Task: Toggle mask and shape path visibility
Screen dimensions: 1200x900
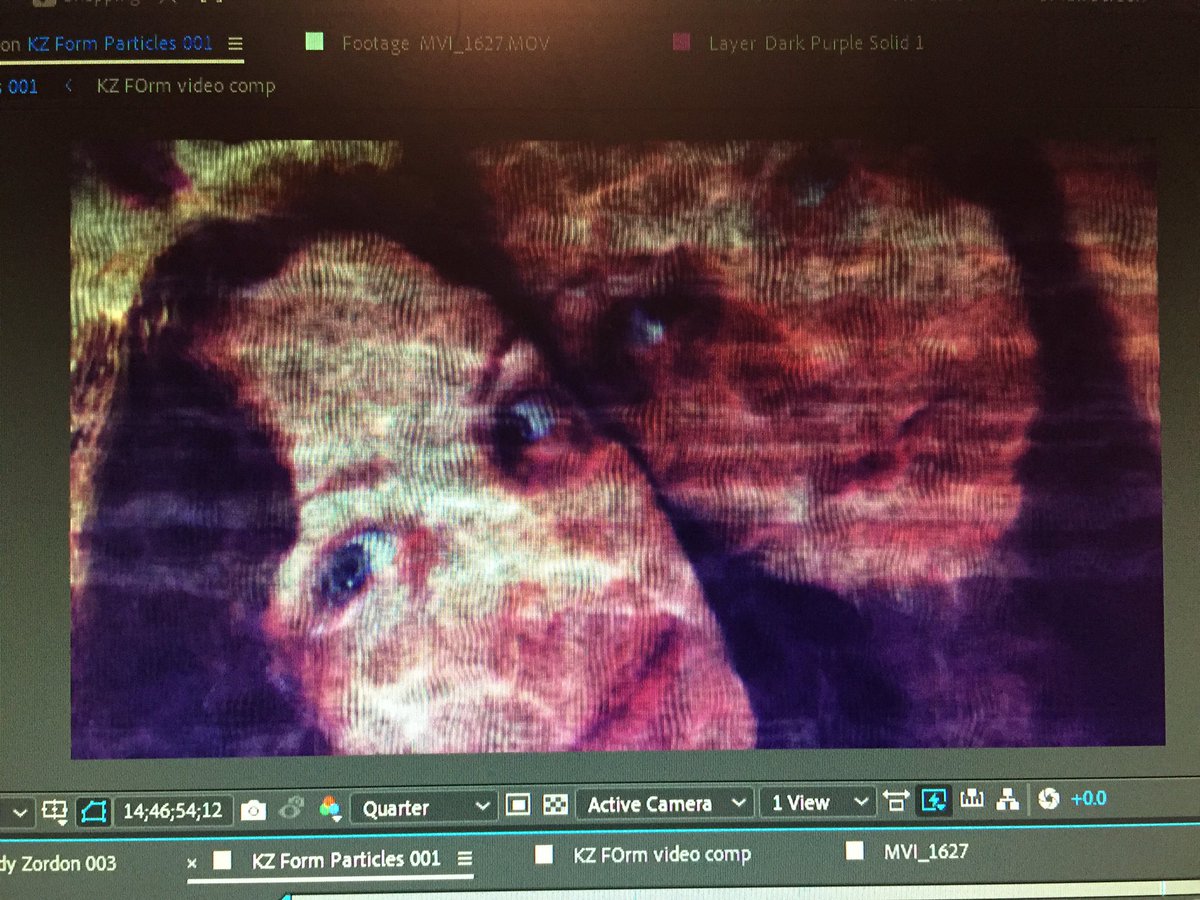Action: point(93,803)
